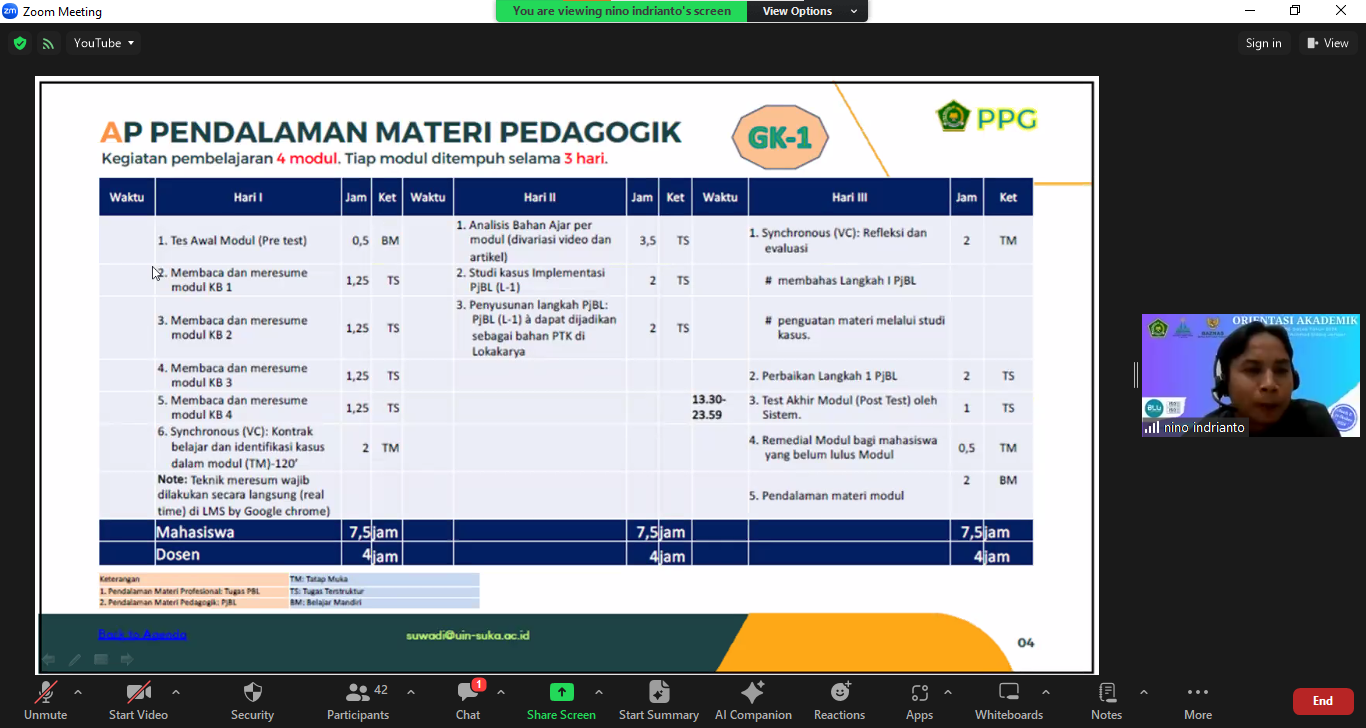Click the green encryption shield icon
This screenshot has height=728, width=1366.
coord(20,43)
